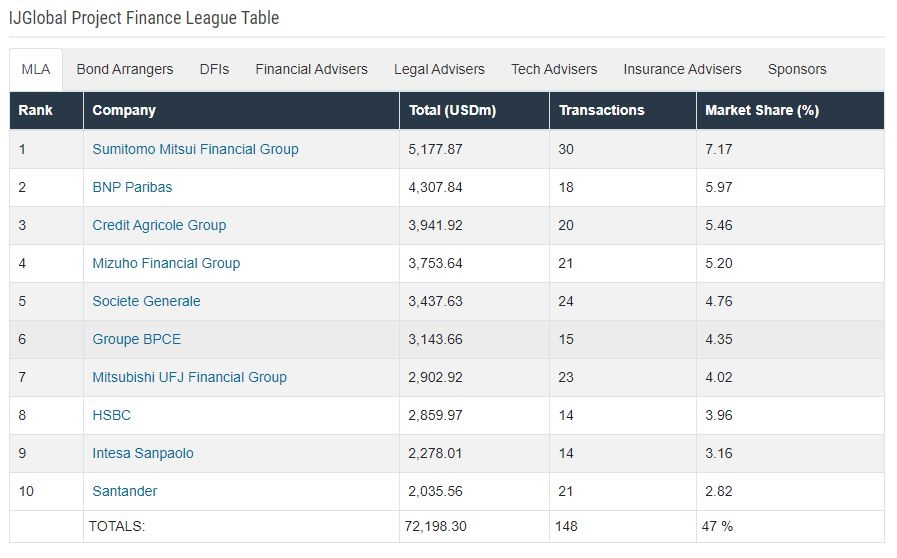Image resolution: width=897 pixels, height=558 pixels.
Task: Select market share value 2.82
Action: pos(719,491)
